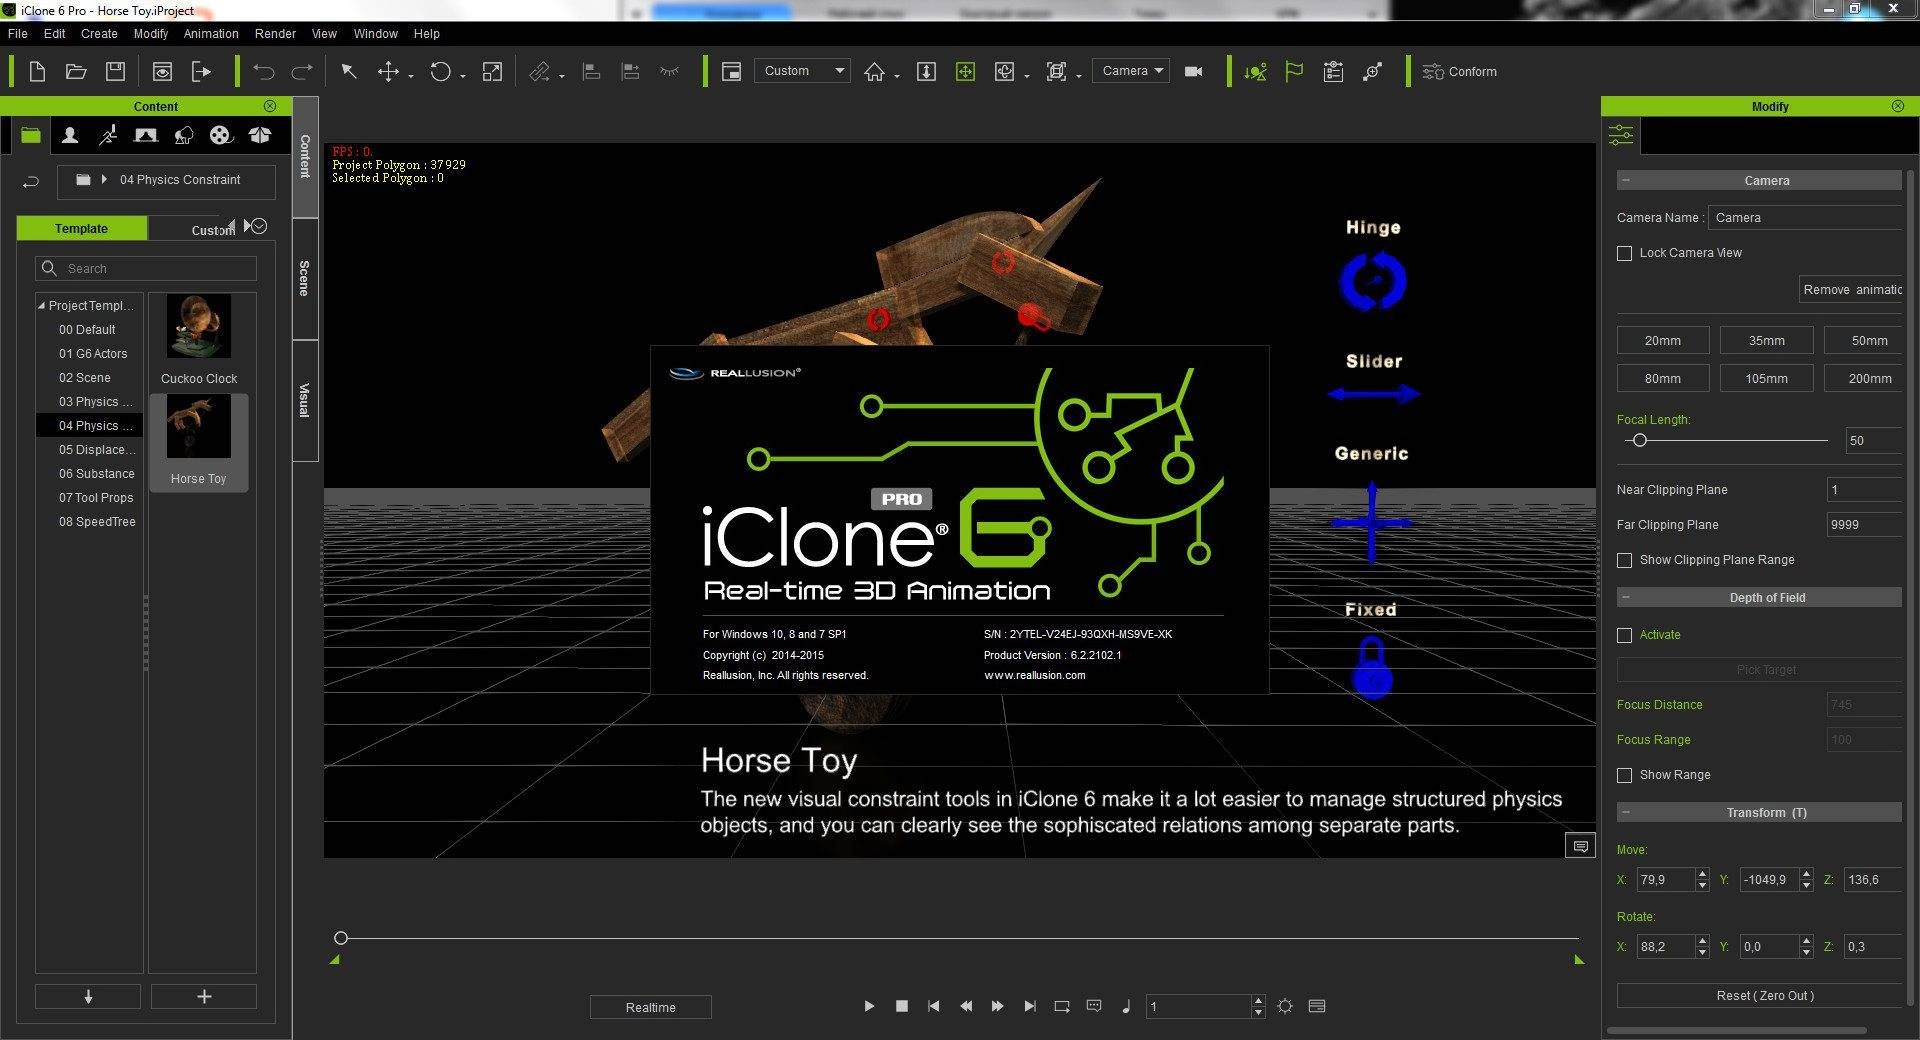Open the Actor category in Content
Viewport: 1920px width, 1040px height.
click(x=69, y=135)
